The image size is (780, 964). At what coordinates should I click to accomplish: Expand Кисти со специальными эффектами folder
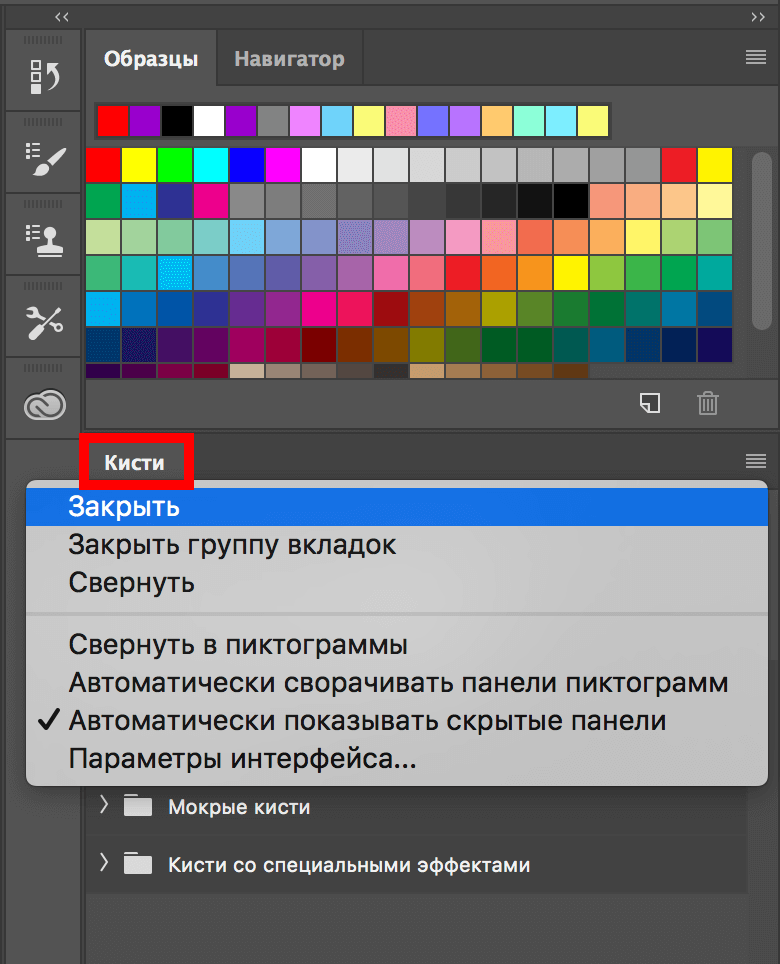coord(104,862)
